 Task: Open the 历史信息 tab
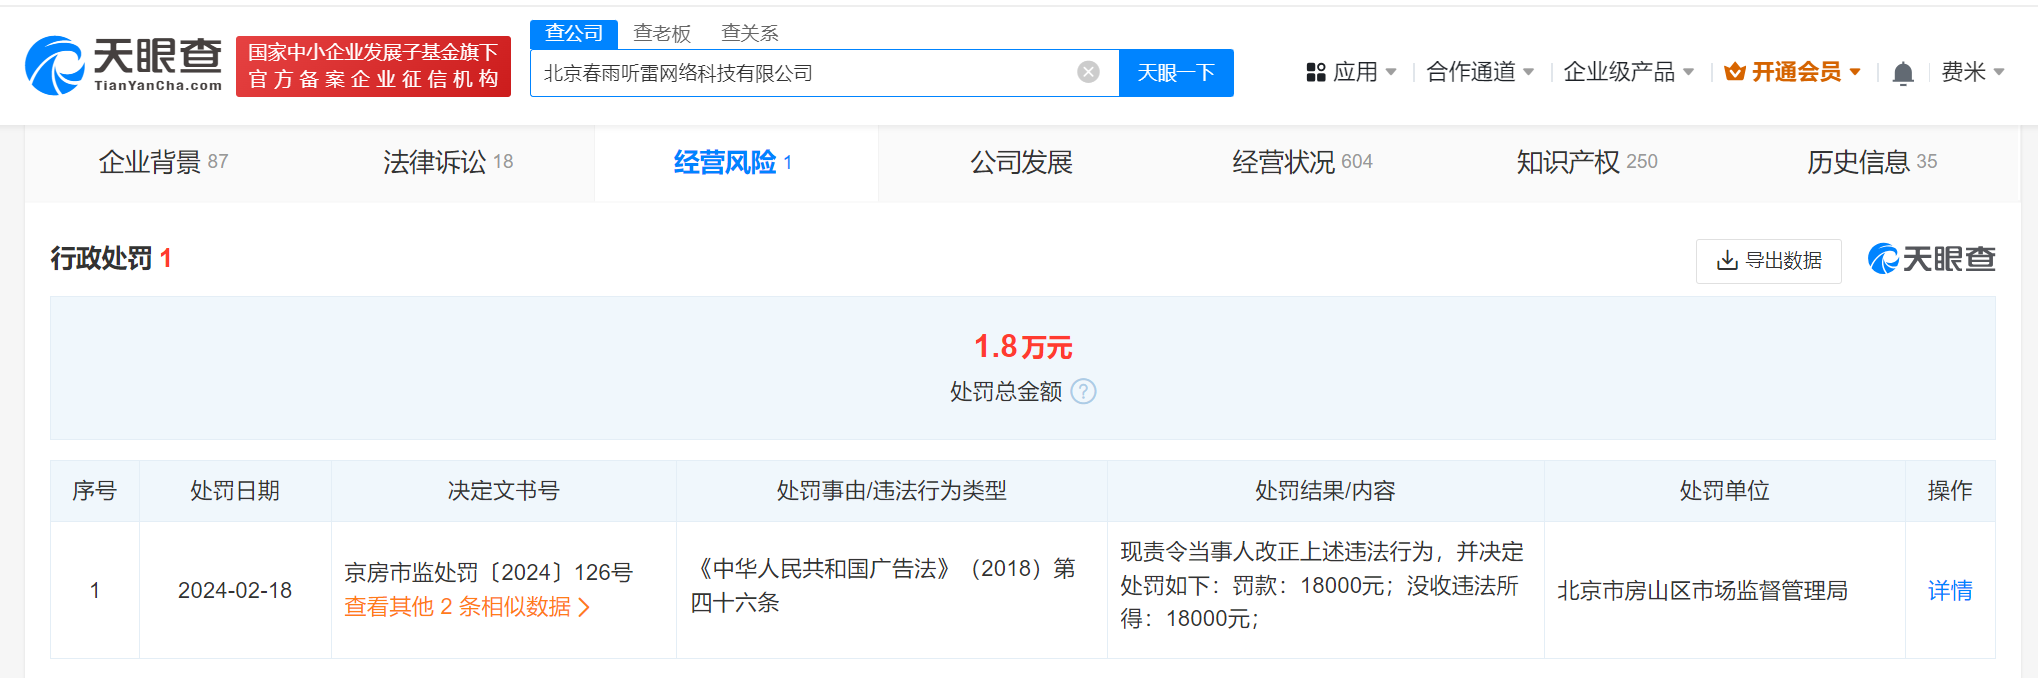point(1872,162)
